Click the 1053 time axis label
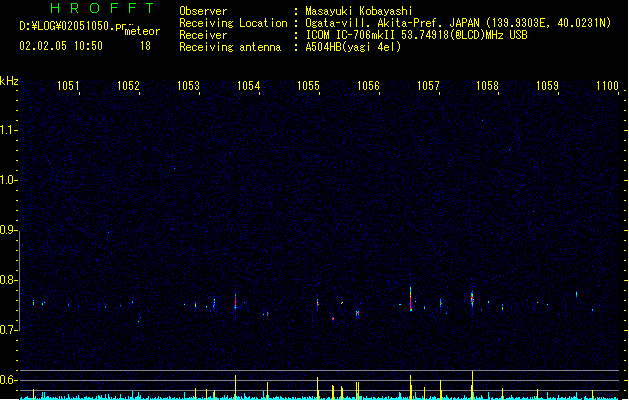Screen dimensions: 629x400 tap(188, 86)
